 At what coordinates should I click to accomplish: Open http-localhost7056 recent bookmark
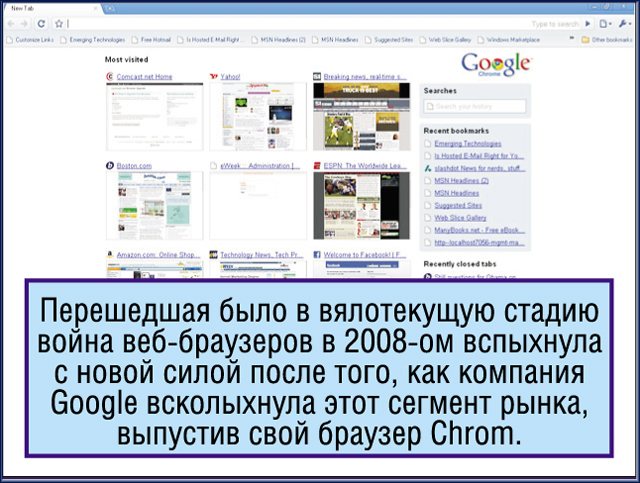(x=480, y=243)
